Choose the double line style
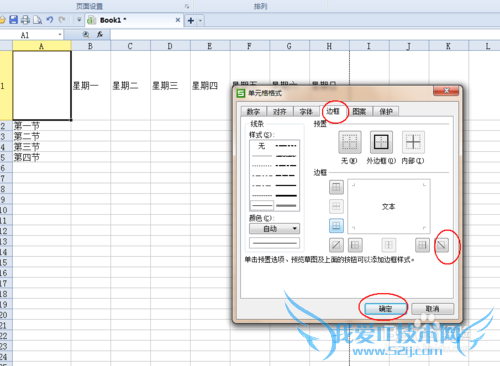500x366 pixels. click(286, 205)
